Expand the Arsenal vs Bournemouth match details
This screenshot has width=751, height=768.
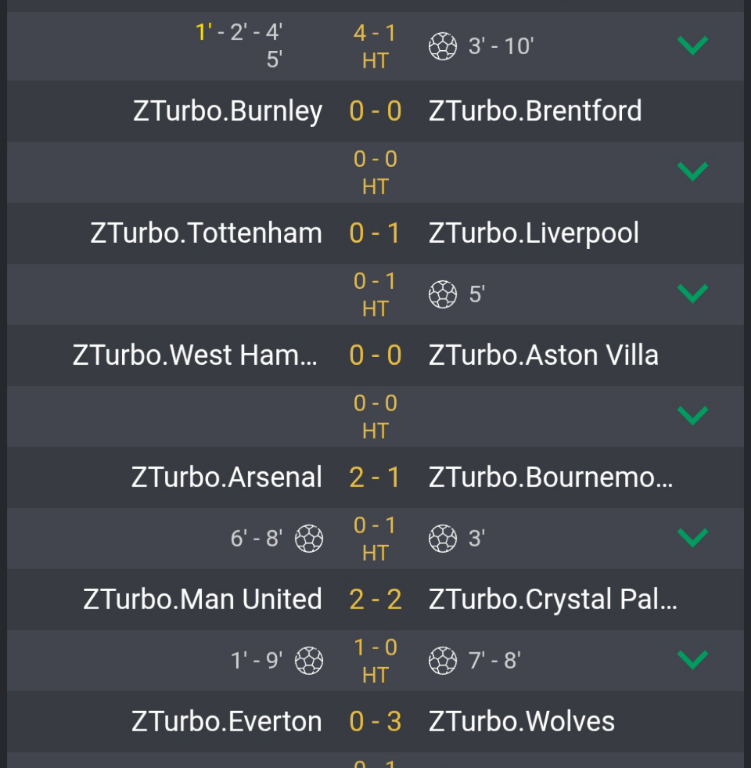coord(692,537)
